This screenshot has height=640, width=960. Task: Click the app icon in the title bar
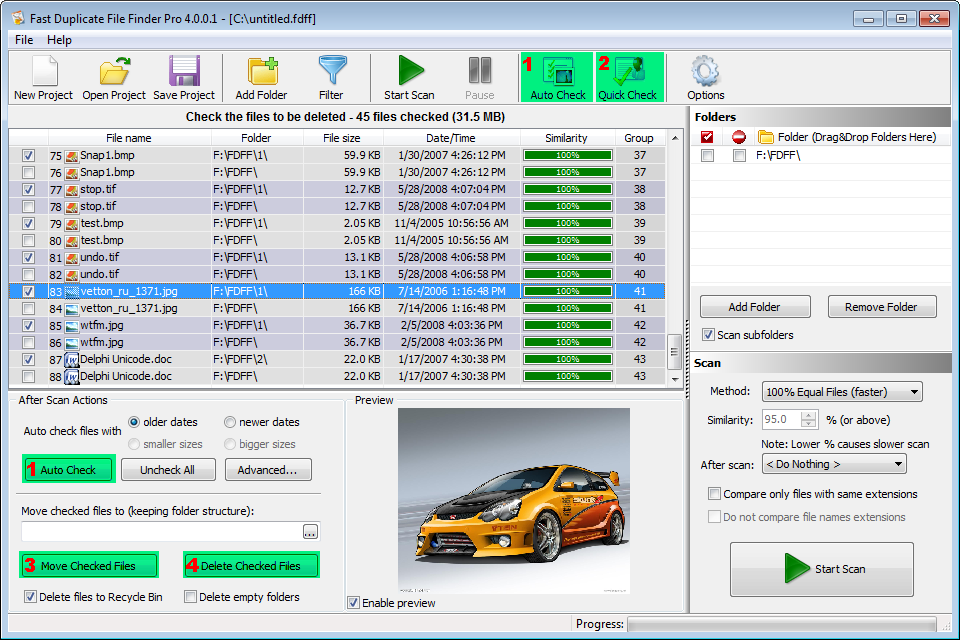click(x=18, y=18)
